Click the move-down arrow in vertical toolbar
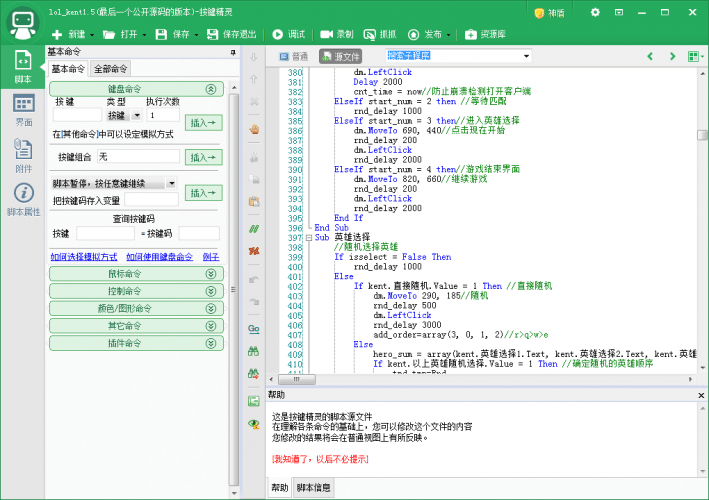The width and height of the screenshot is (709, 500). [254, 57]
